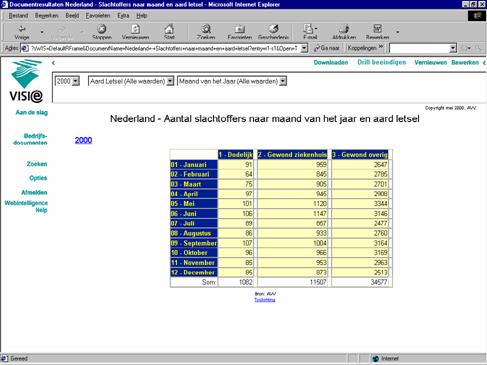487x365 pixels.
Task: Click the Downloaden link
Action: 331,63
